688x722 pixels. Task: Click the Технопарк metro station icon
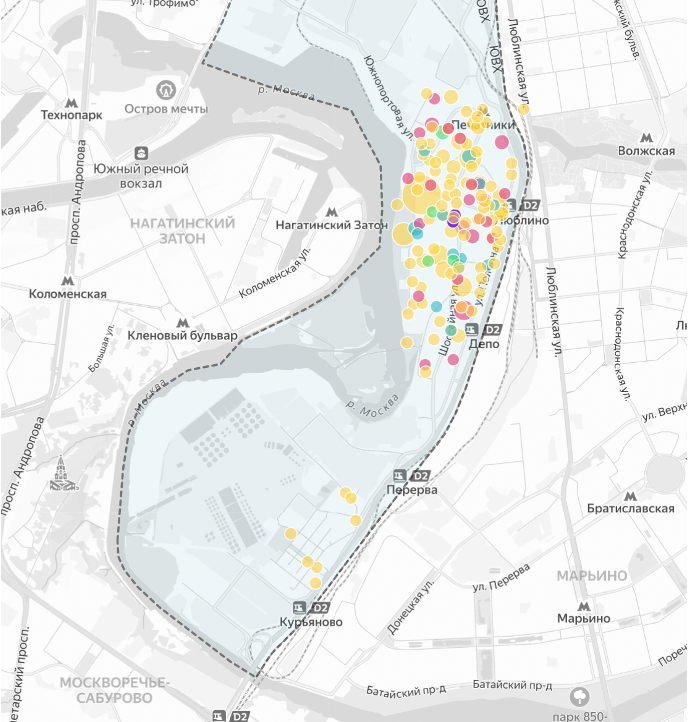(71, 101)
